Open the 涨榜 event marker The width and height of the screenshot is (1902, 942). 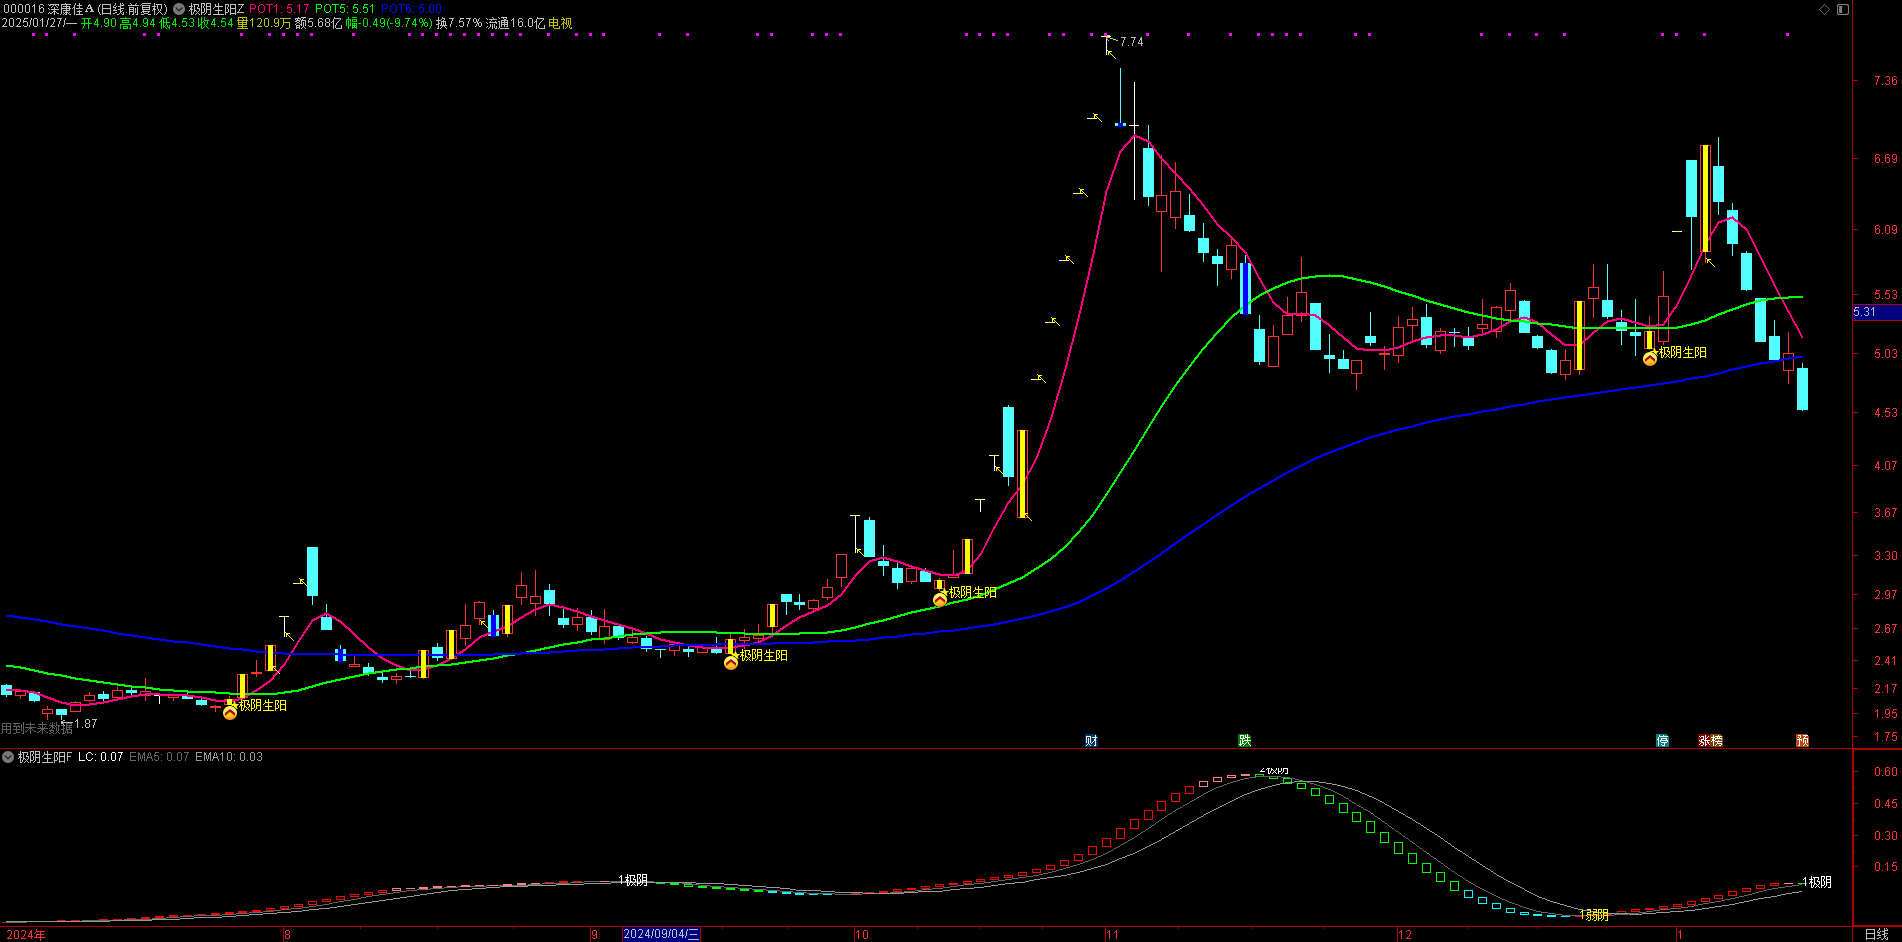pos(1710,741)
